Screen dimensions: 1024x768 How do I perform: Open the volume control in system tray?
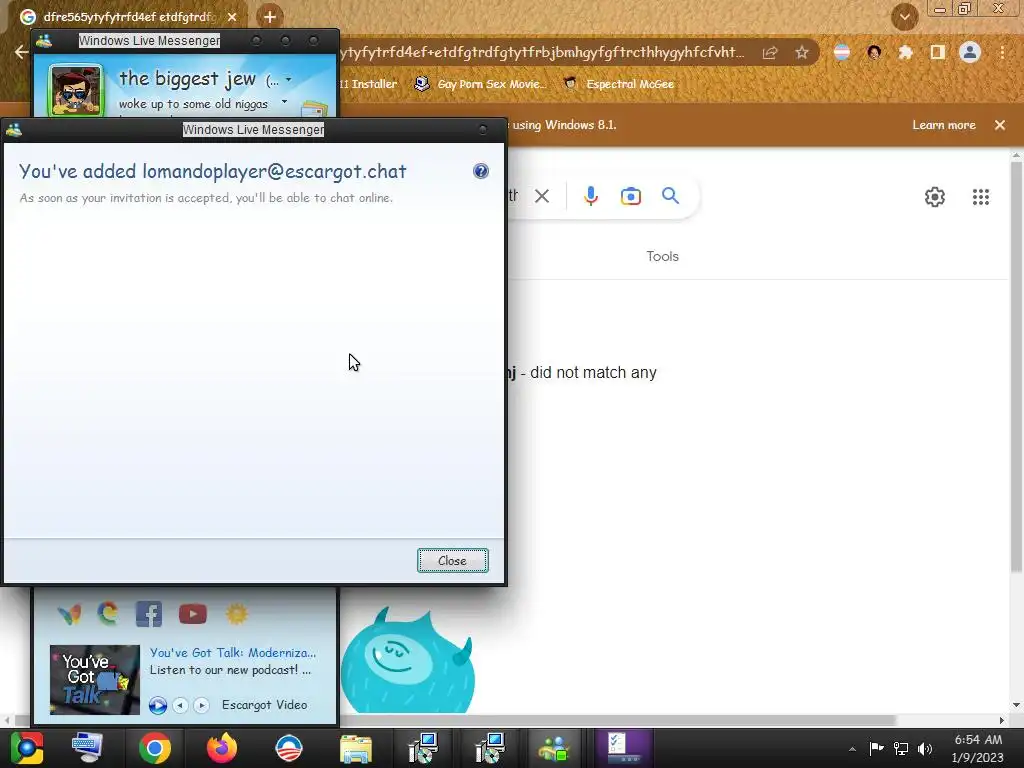[925, 749]
